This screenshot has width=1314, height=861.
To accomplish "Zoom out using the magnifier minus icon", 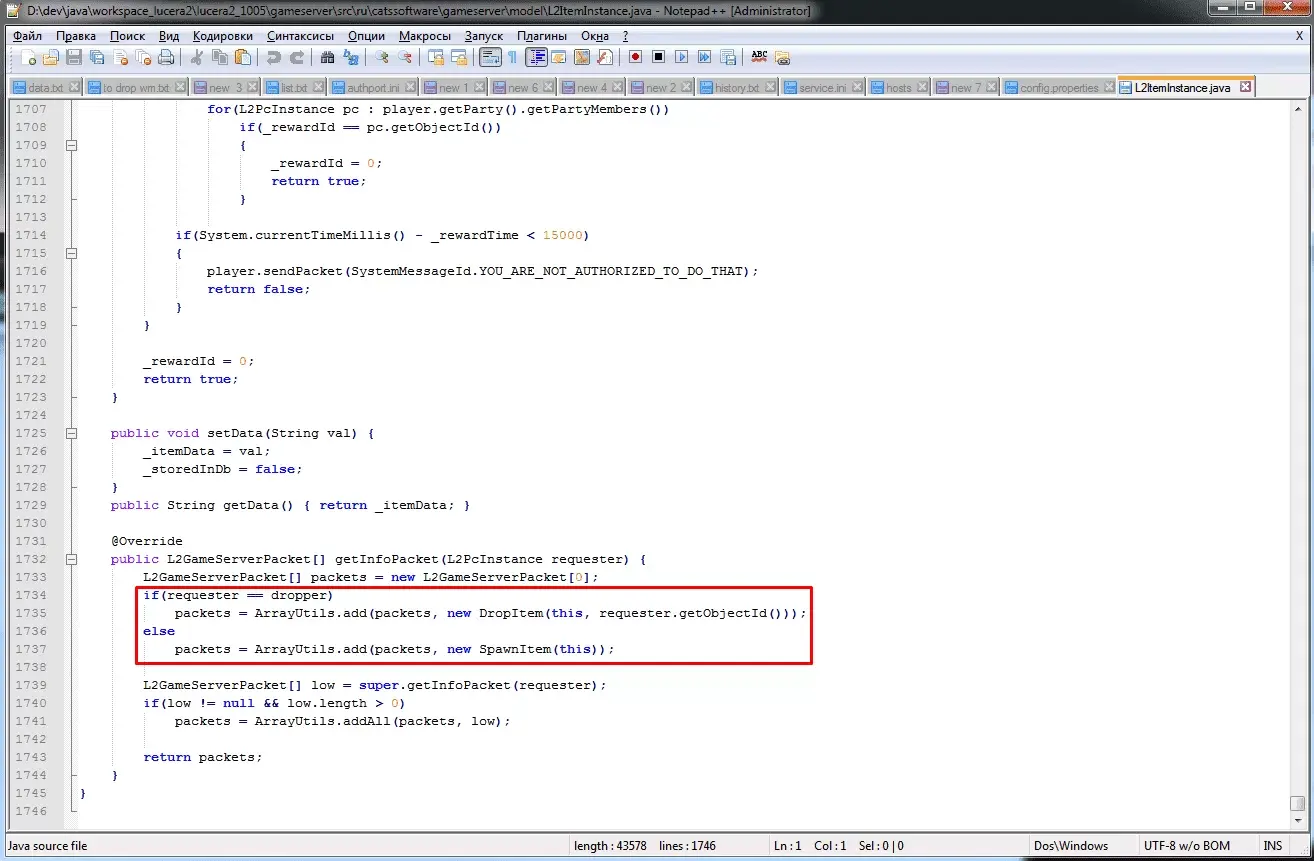I will (x=405, y=57).
